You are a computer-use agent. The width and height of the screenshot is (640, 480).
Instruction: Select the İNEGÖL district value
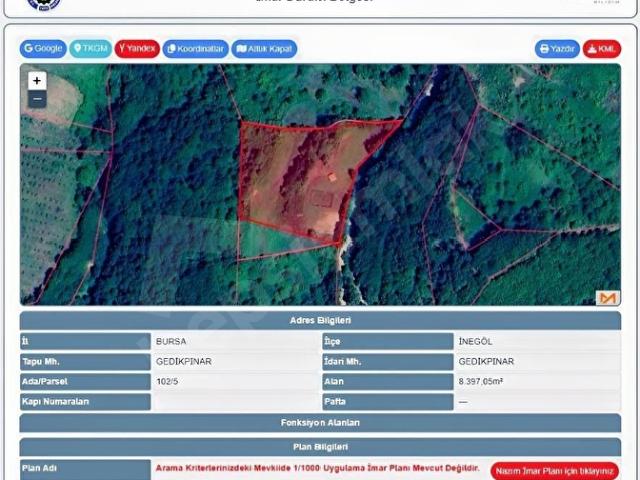[x=475, y=341]
